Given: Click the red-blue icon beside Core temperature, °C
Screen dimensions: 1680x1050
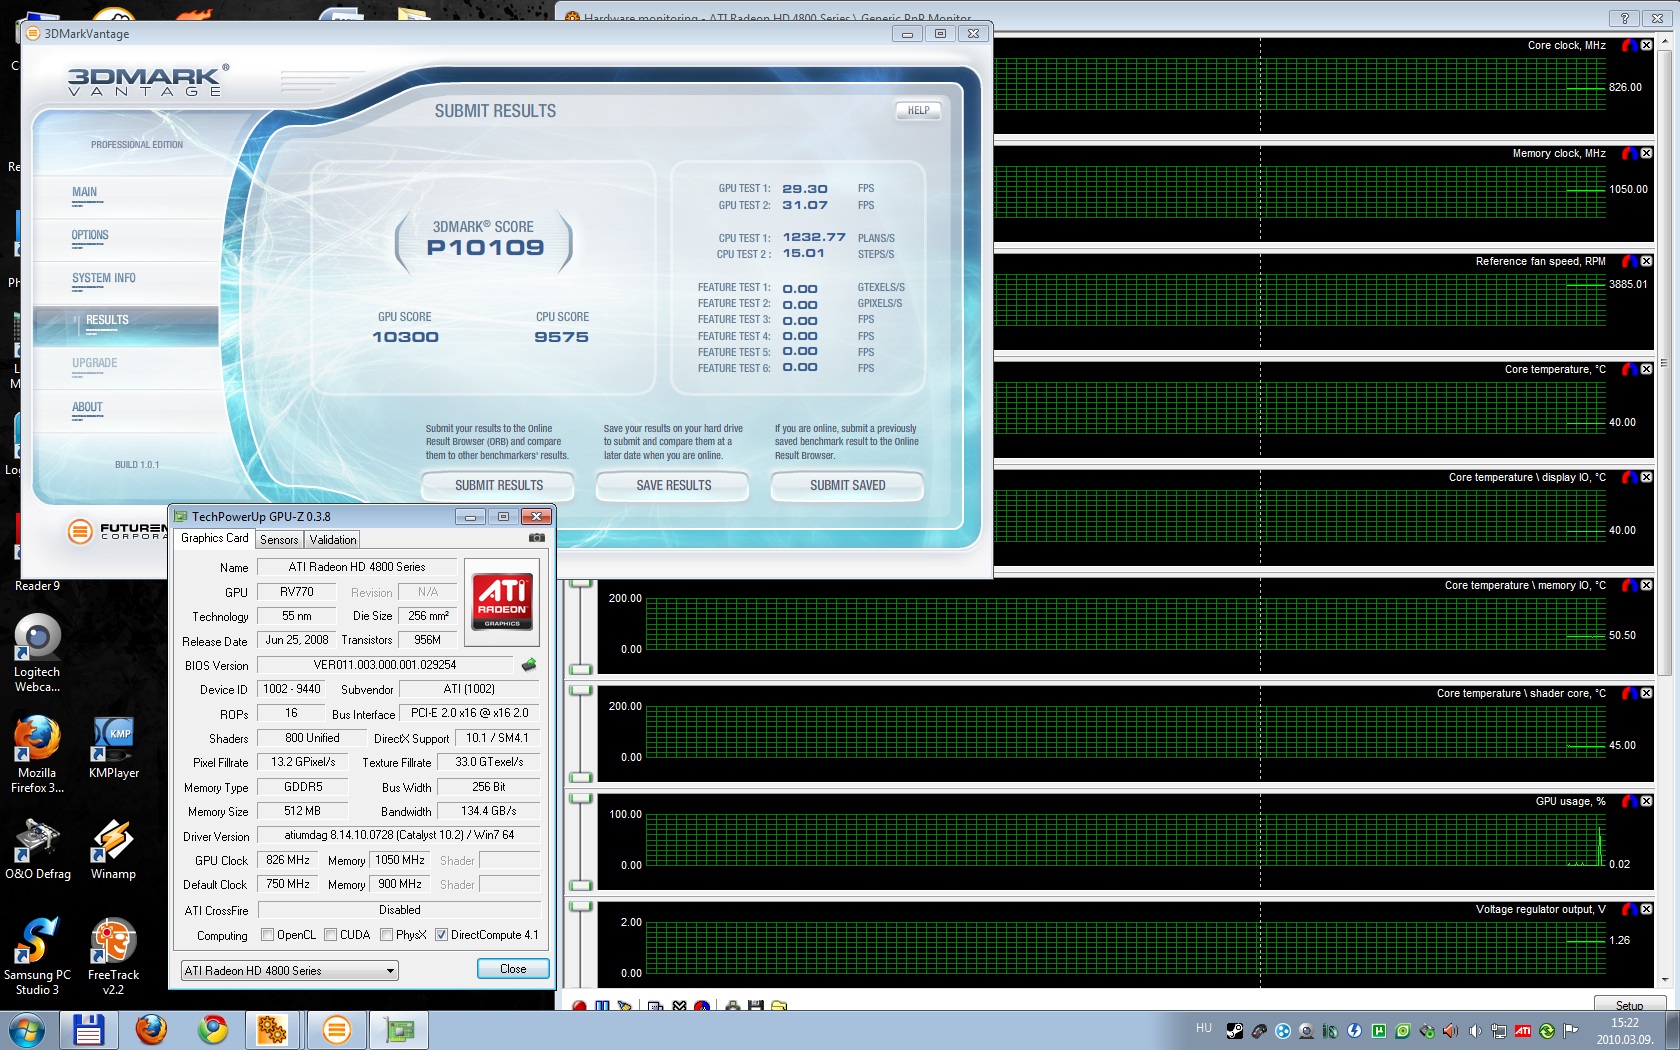Looking at the screenshot, I should coord(1629,369).
